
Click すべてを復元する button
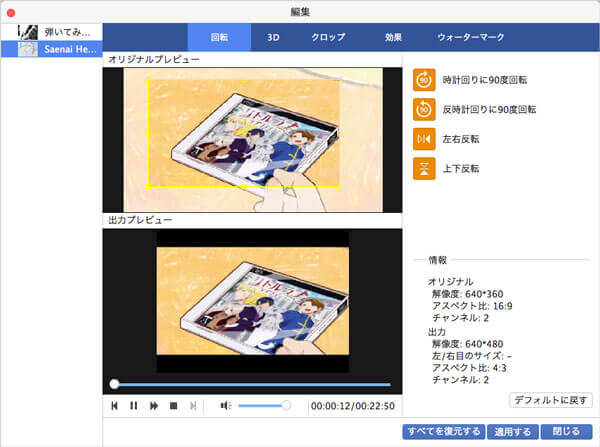click(x=444, y=432)
